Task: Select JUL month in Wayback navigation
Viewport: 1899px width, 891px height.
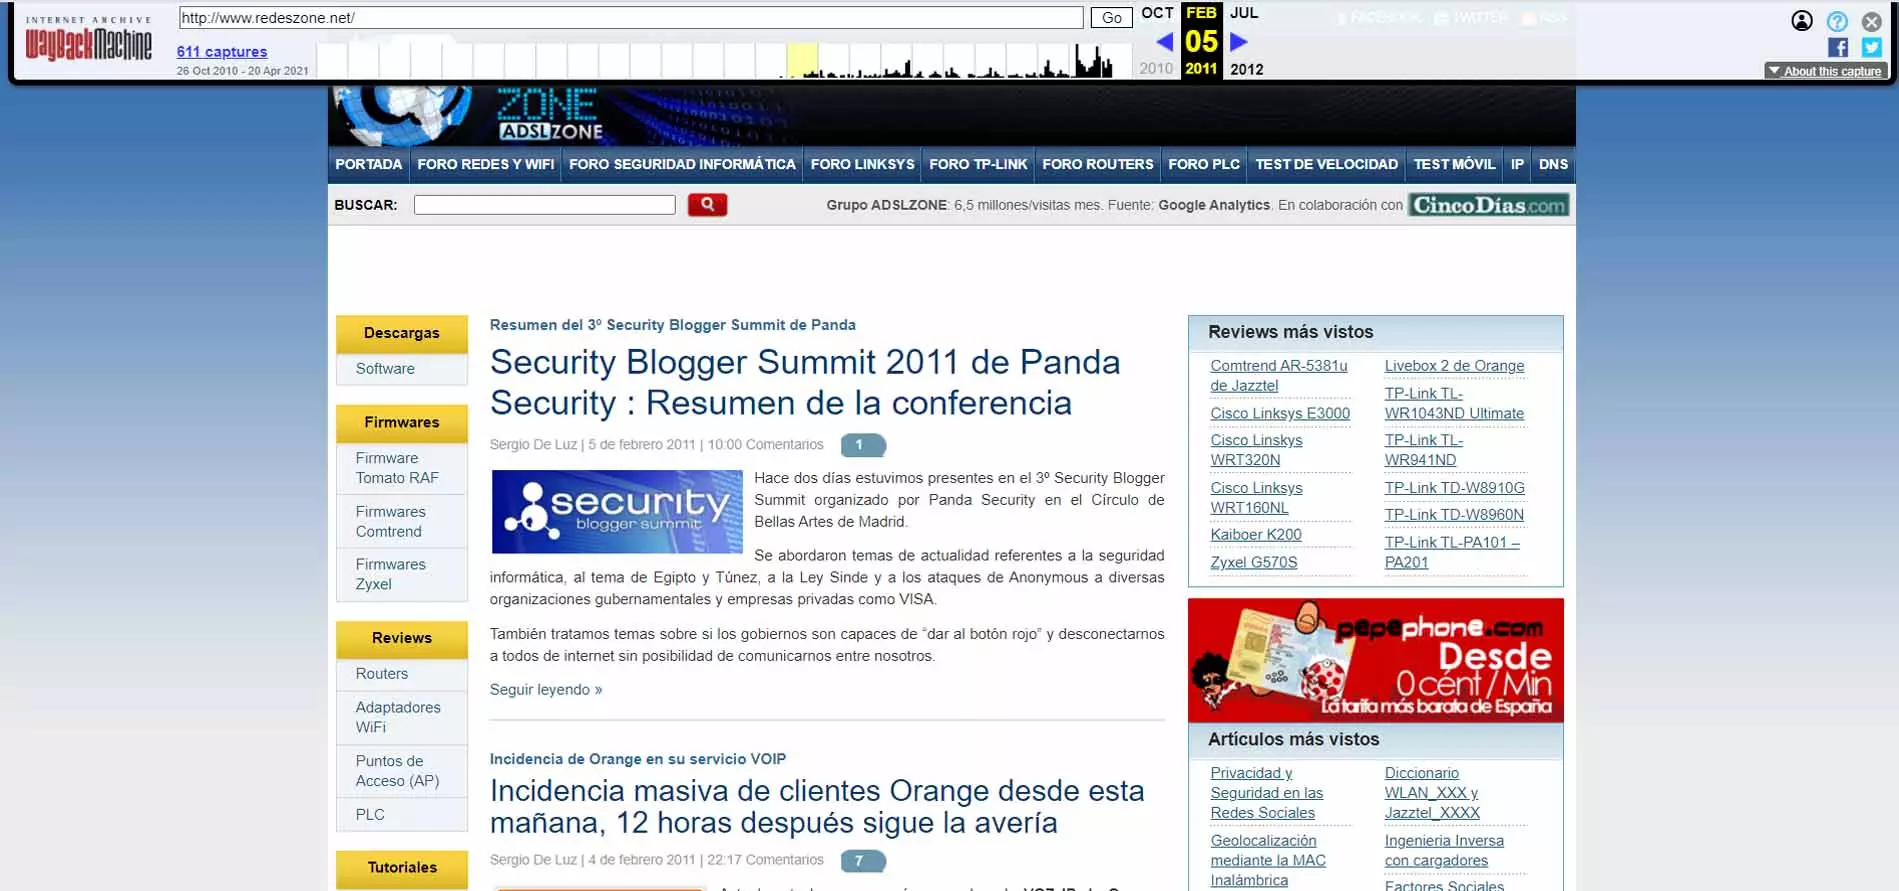Action: [1244, 13]
